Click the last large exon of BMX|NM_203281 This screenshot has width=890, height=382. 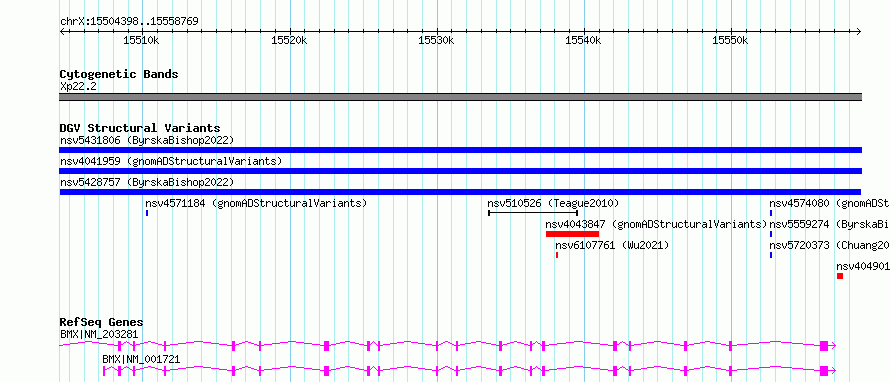coord(824,345)
